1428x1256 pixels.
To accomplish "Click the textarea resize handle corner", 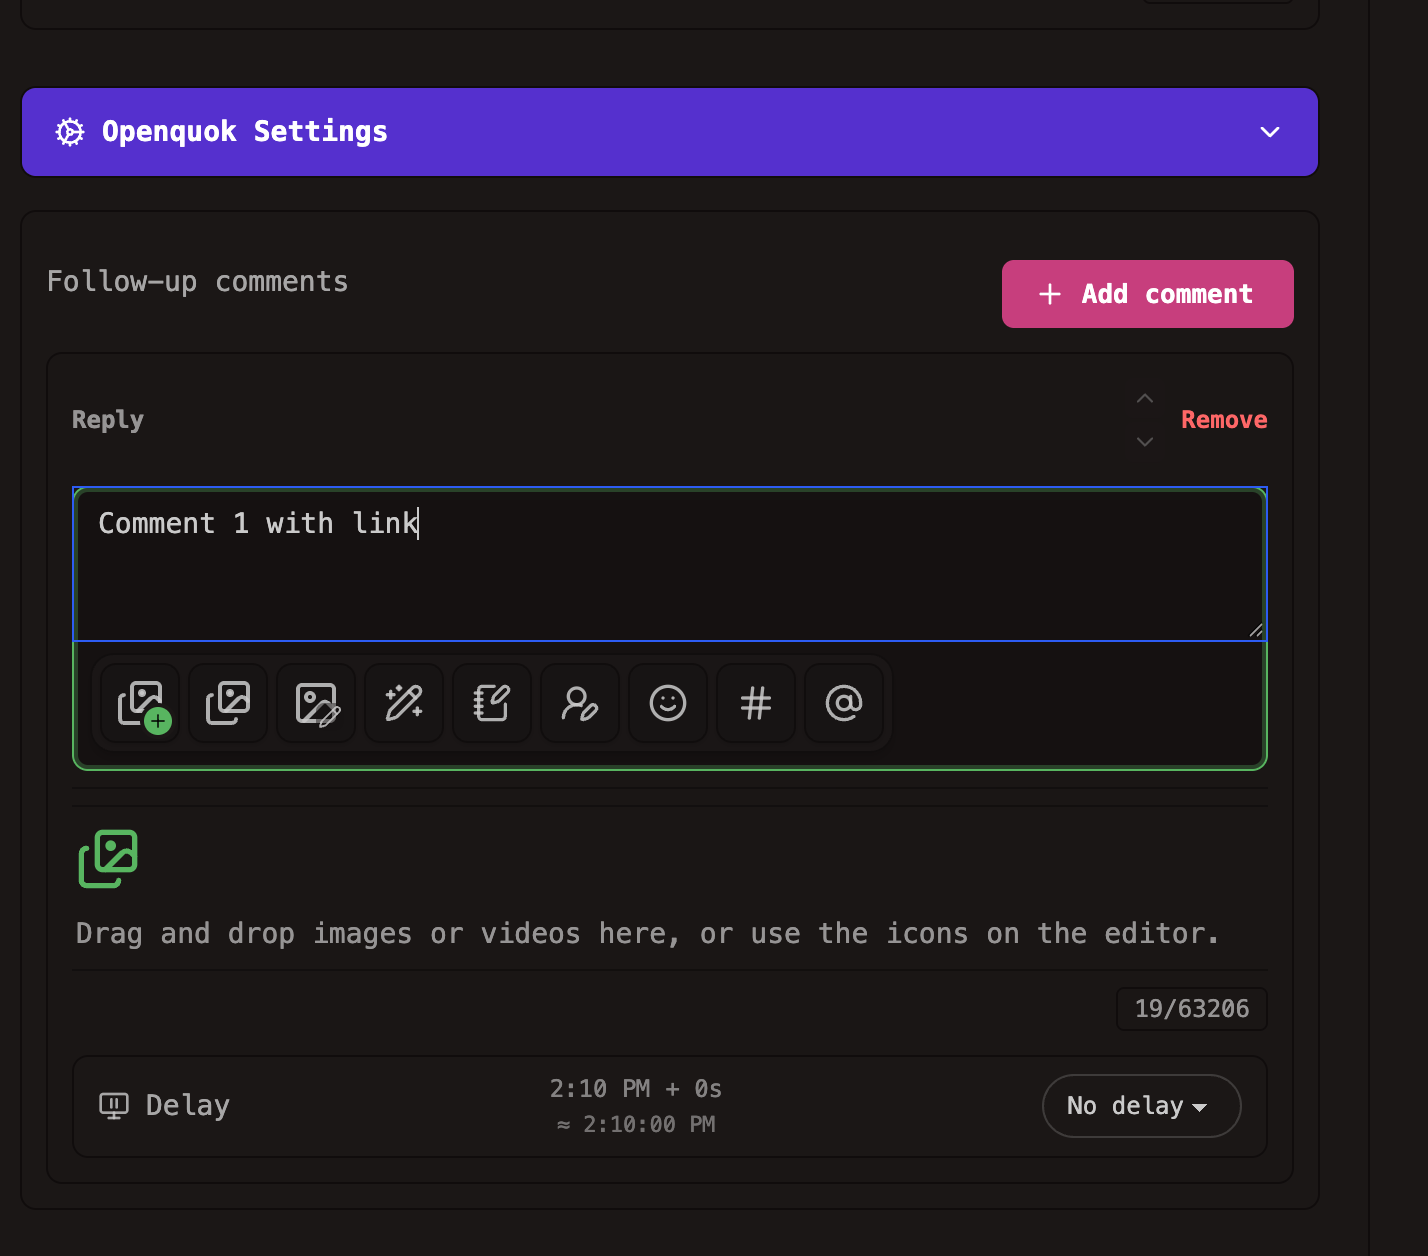I will pos(1256,630).
